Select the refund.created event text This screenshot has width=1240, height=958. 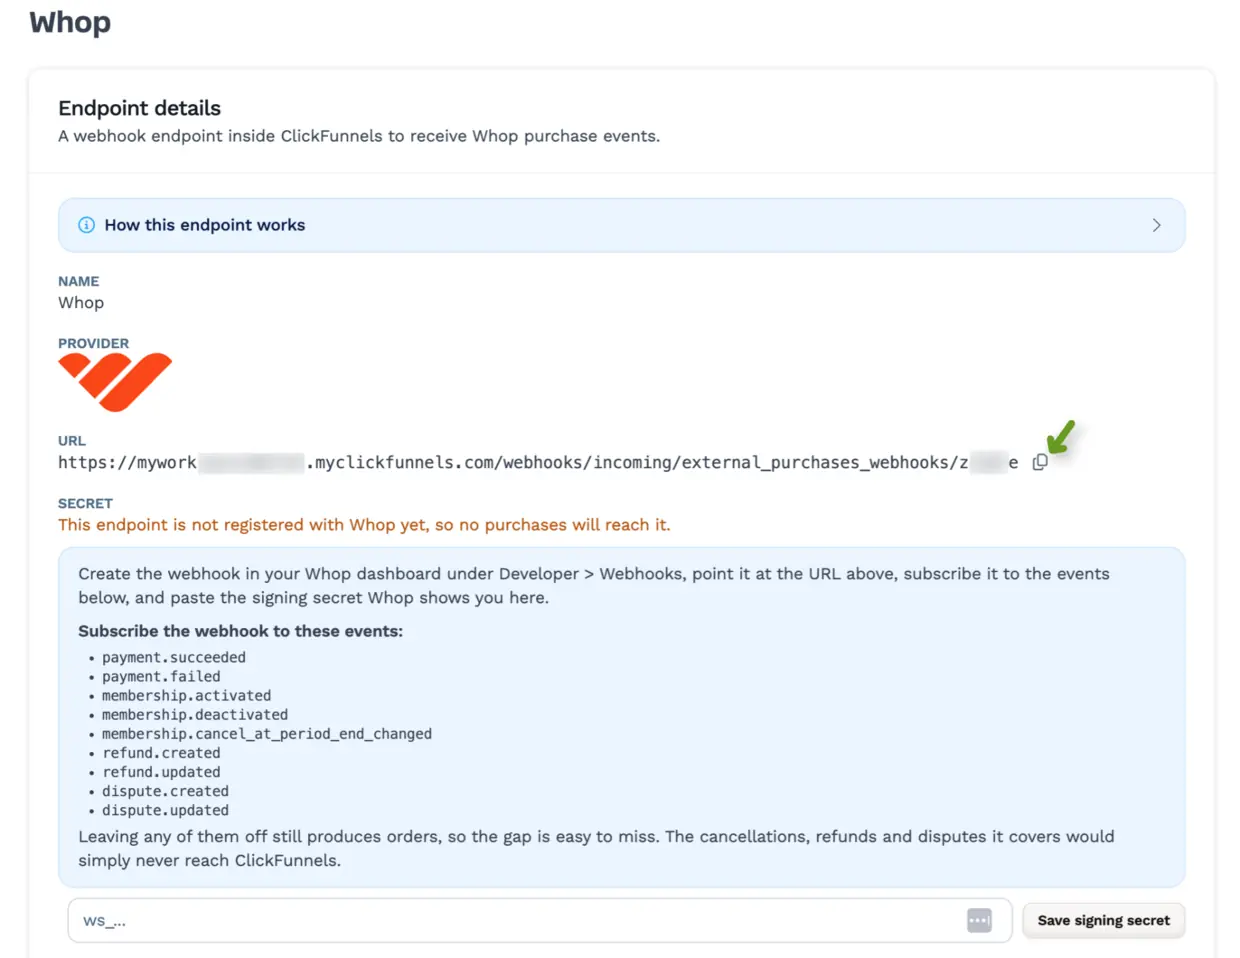click(161, 753)
